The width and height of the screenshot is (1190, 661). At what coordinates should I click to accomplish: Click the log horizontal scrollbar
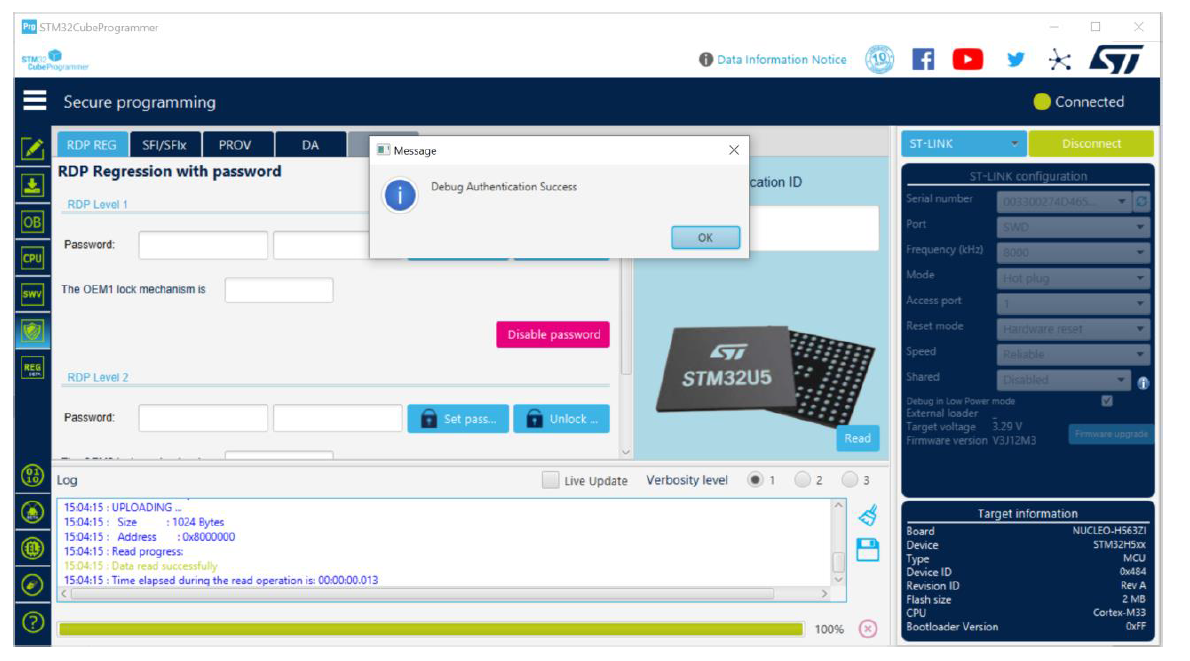point(422,593)
